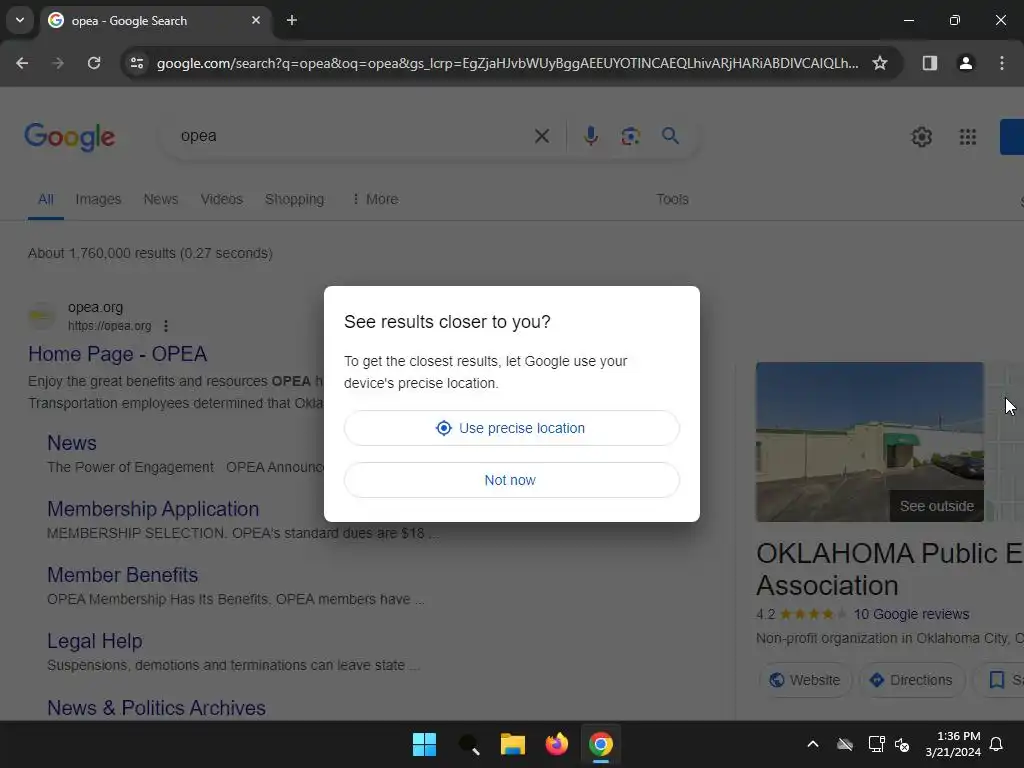1024x768 pixels.
Task: Open News & Politics Archives link
Action: point(156,708)
